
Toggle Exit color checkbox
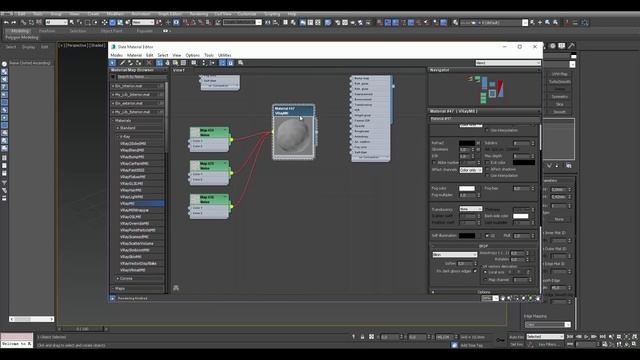click(x=487, y=162)
